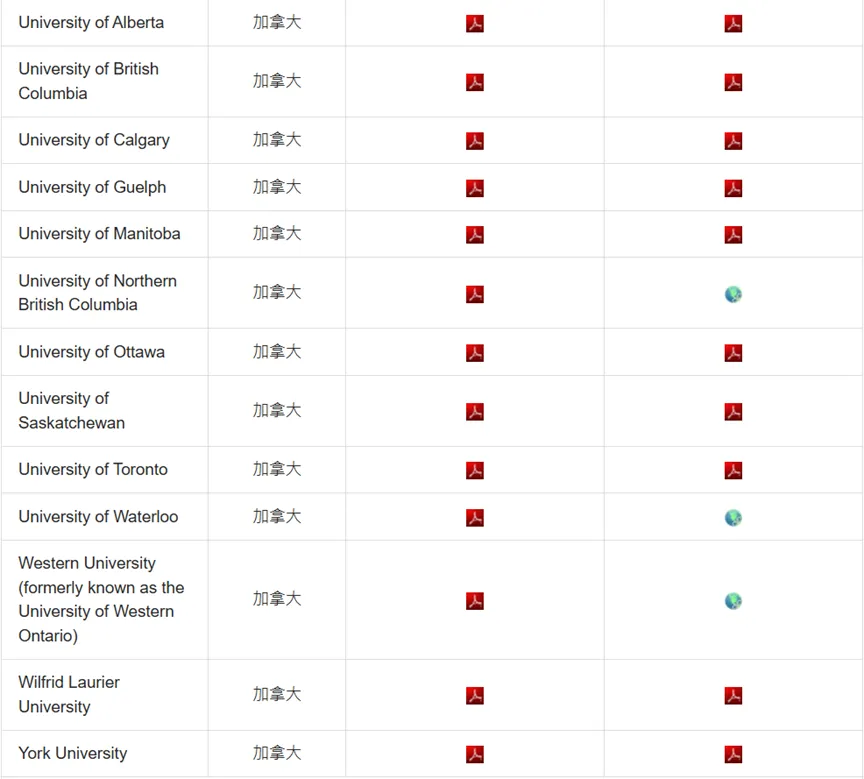Screen dimensions: 864x779
Task: Click York University second-column PDF icon
Action: tap(733, 754)
